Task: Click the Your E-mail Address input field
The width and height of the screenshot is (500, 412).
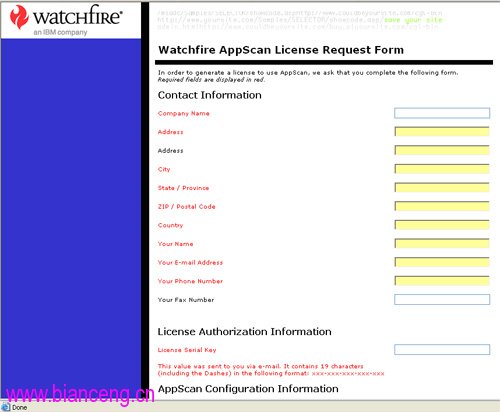Action: 442,262
